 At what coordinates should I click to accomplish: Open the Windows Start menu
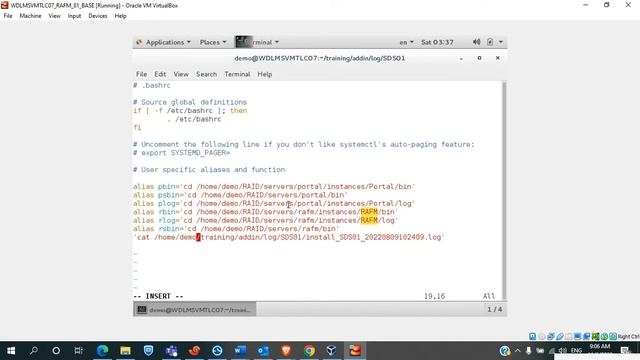11,351
